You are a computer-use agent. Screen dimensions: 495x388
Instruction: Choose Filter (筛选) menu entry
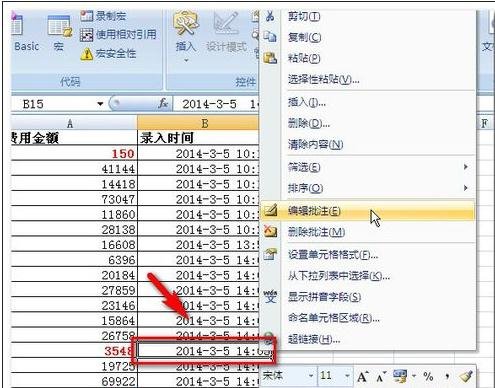368,167
